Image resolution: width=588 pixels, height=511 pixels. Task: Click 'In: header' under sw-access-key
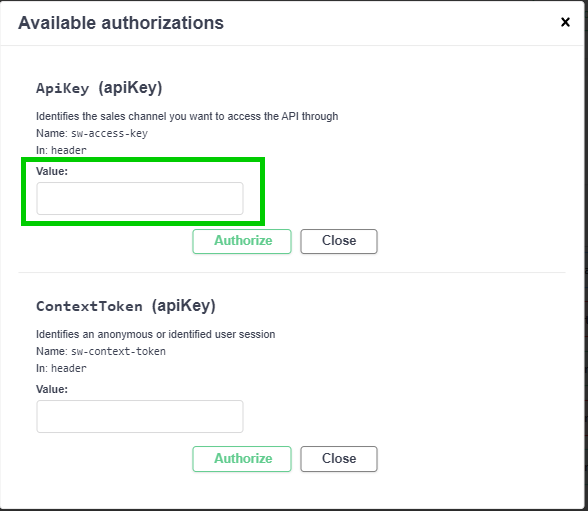tap(61, 150)
